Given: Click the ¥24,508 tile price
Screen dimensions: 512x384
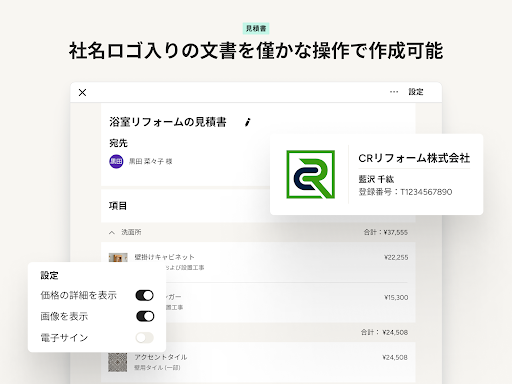Looking at the screenshot, I should (395, 358).
